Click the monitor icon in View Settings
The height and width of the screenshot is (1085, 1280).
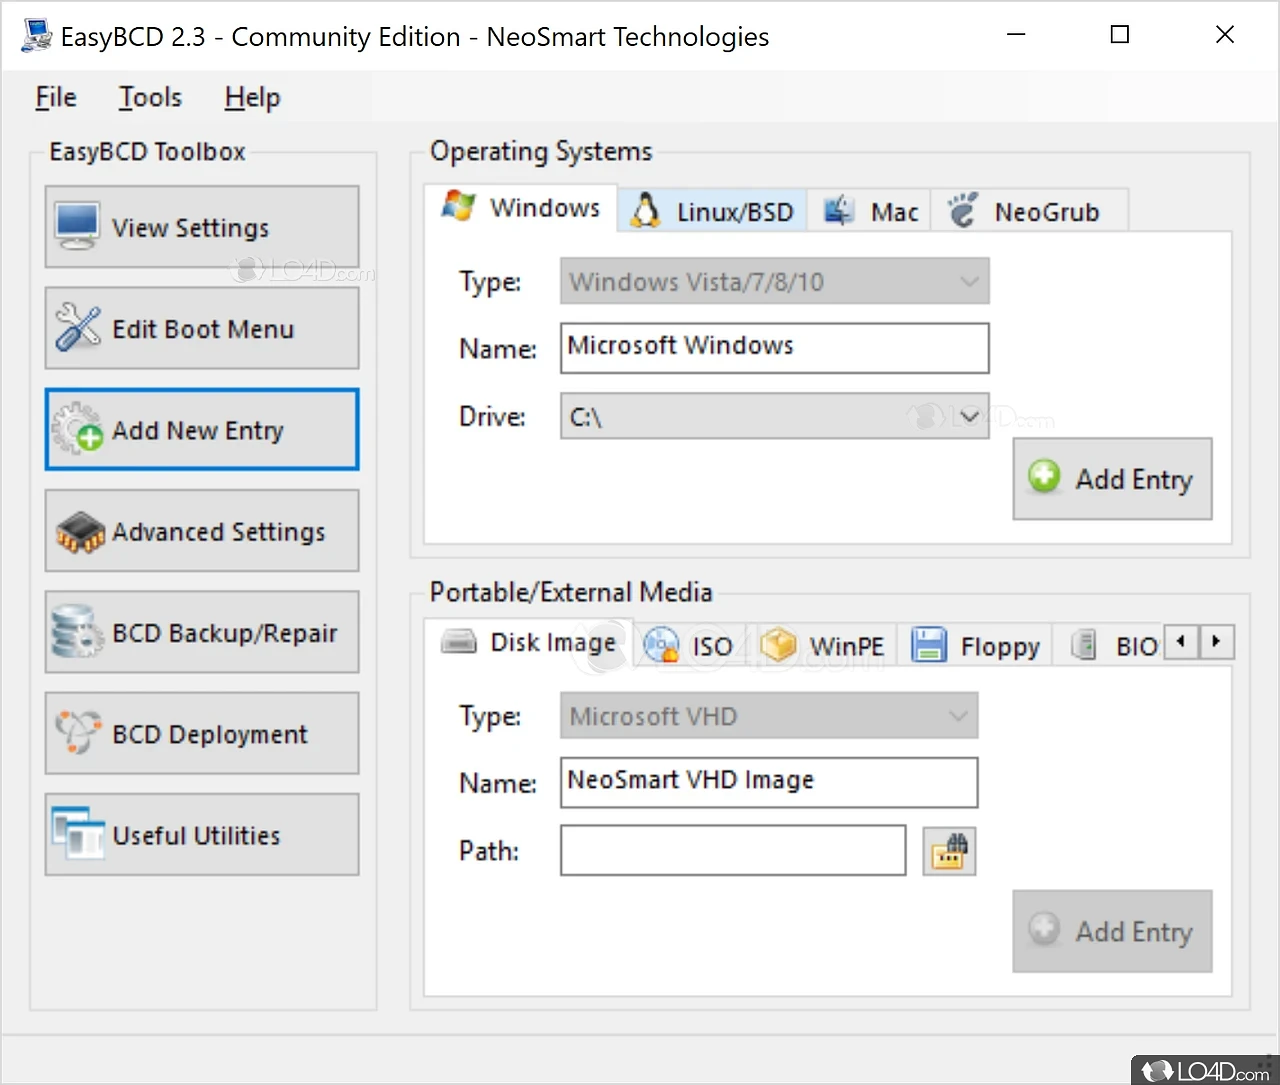(x=77, y=227)
